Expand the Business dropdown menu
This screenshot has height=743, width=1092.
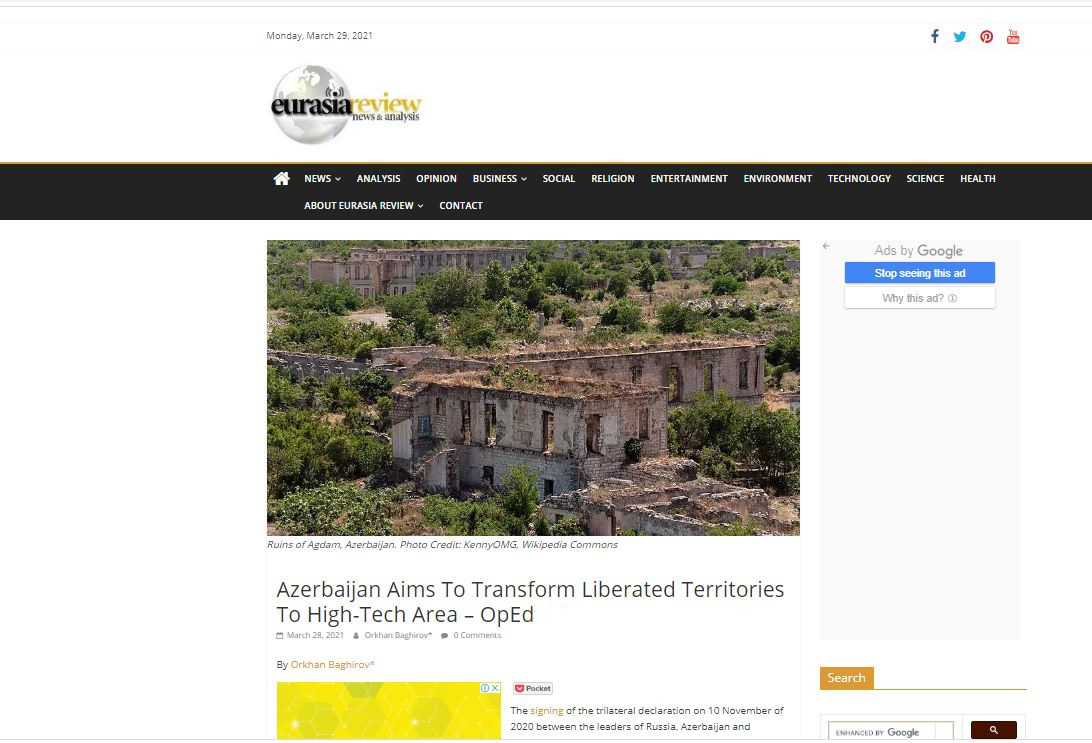coord(499,178)
